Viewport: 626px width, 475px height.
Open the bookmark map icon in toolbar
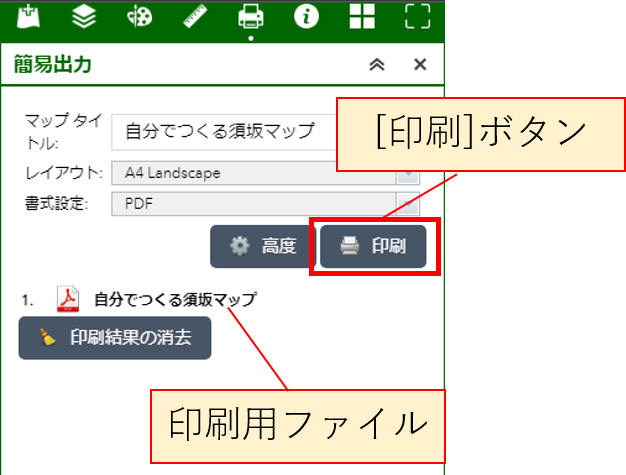(x=28, y=16)
